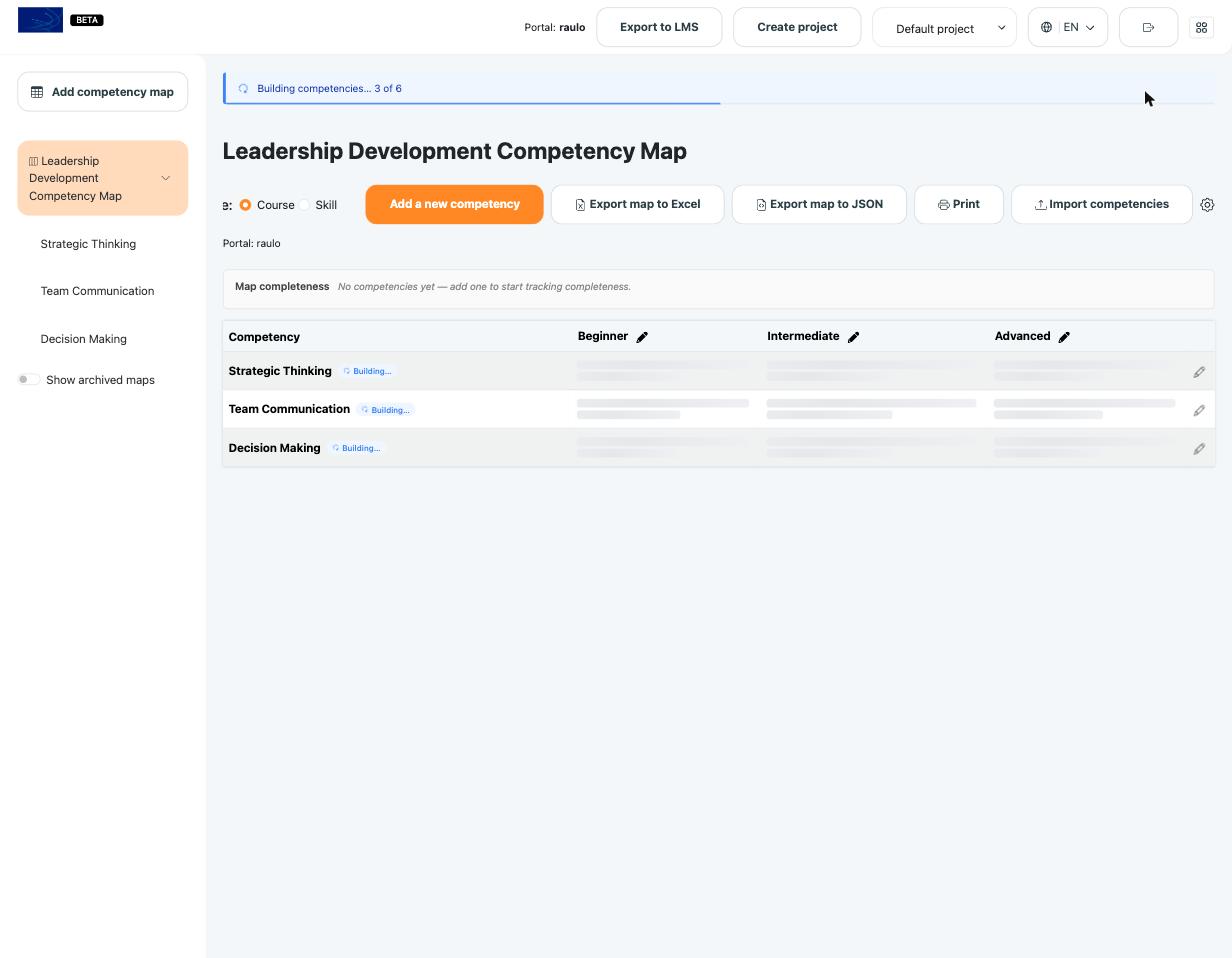Click the Decision Making competency name in table
The image size is (1232, 958).
pyautogui.click(x=274, y=448)
